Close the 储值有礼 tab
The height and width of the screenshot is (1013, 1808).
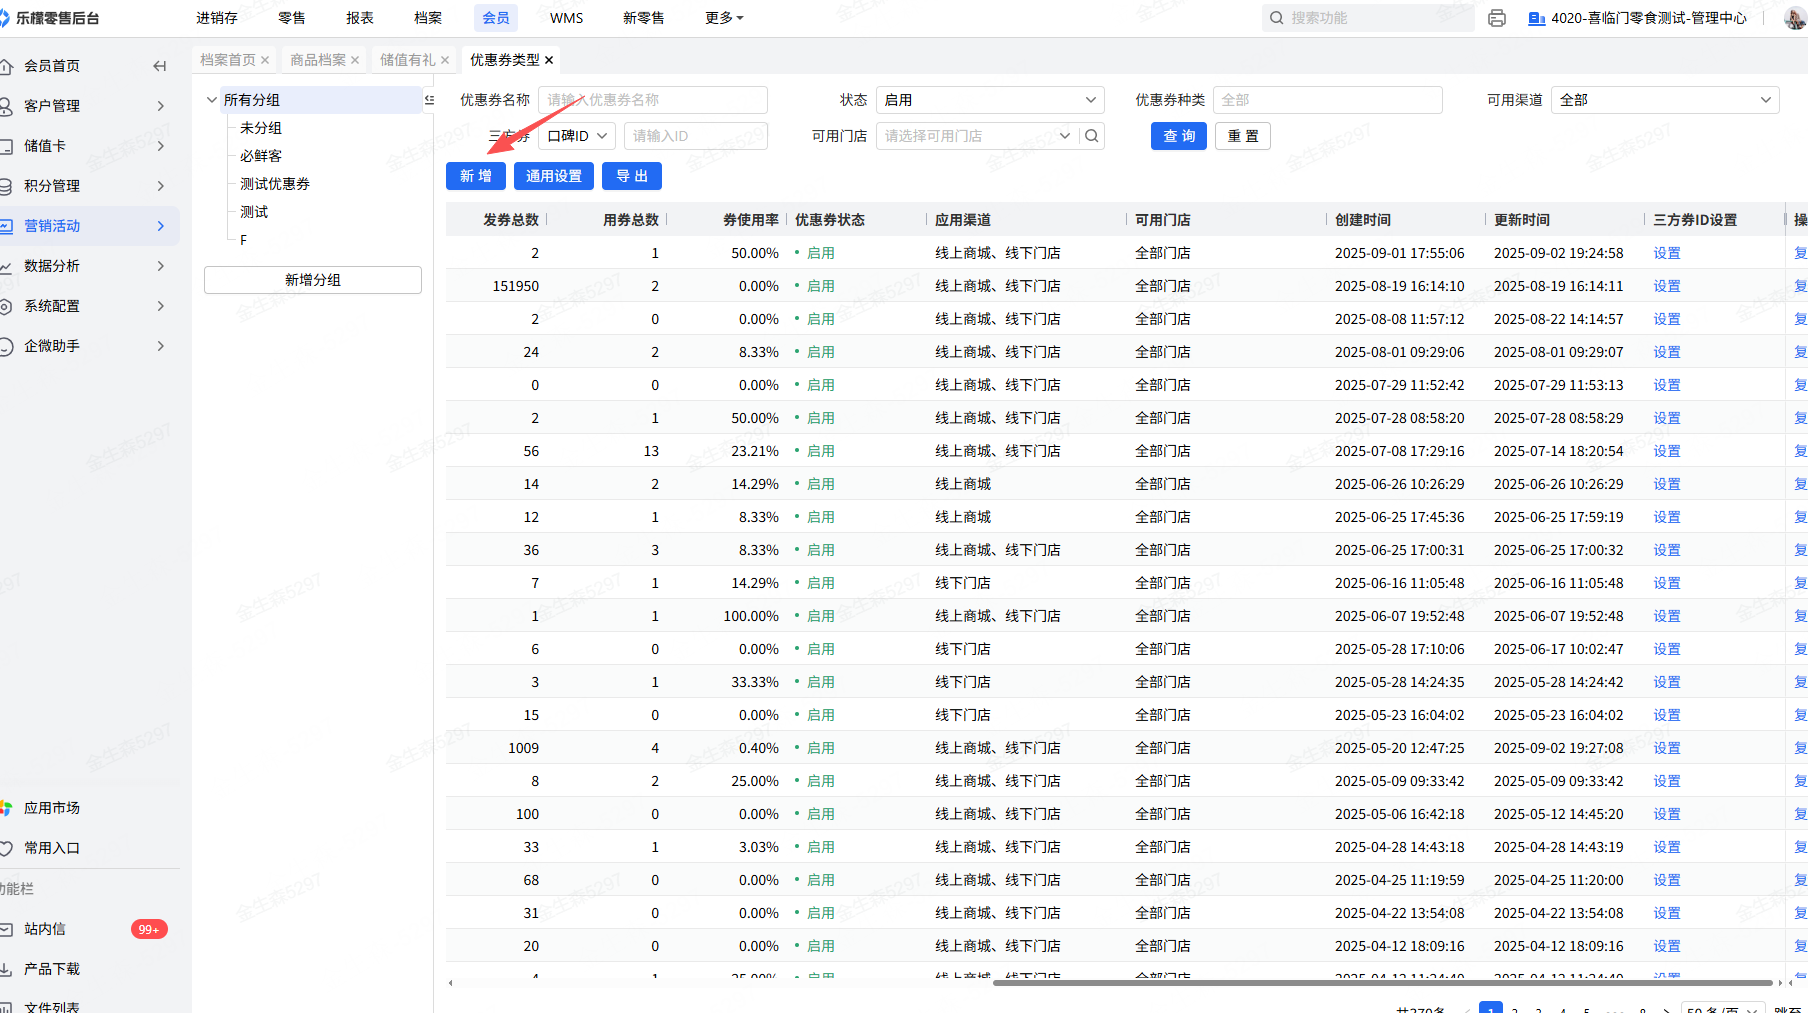[445, 60]
